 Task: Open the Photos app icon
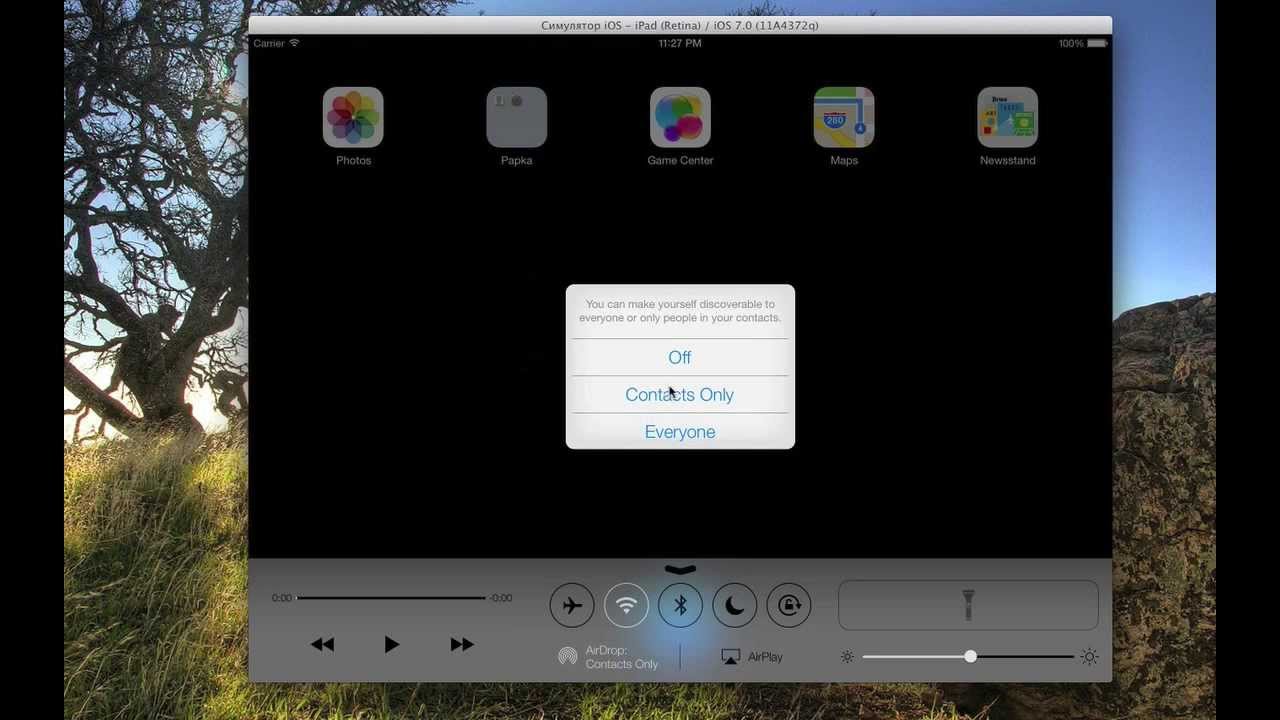pos(353,117)
